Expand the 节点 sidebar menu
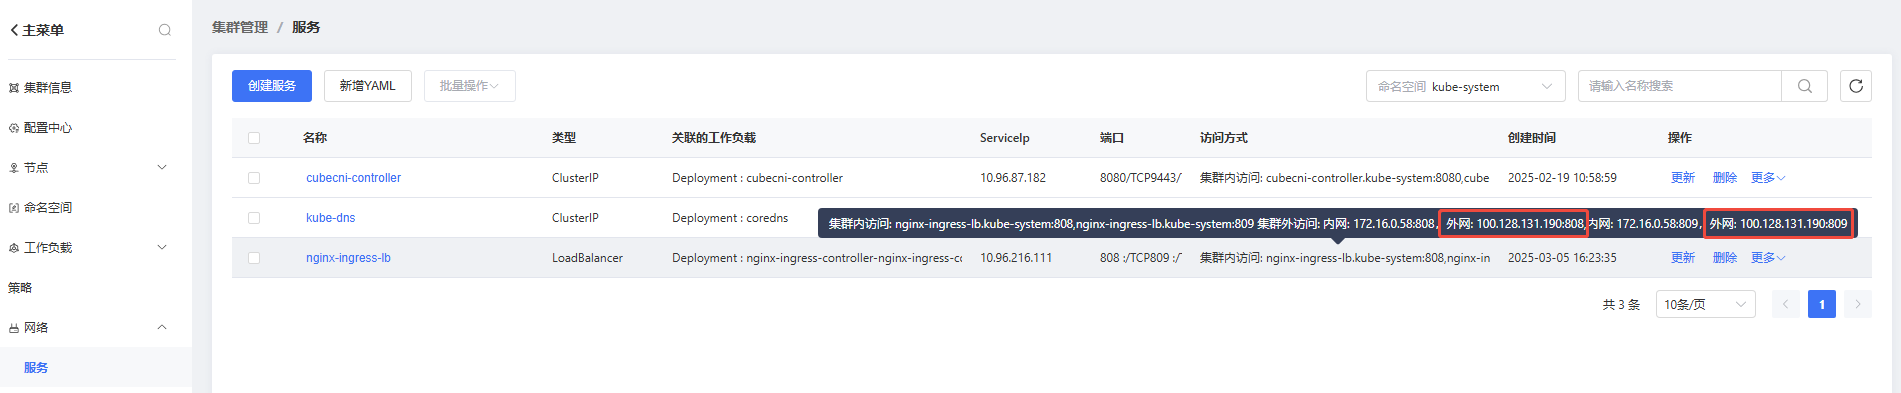The height and width of the screenshot is (393, 1901). pyautogui.click(x=88, y=168)
